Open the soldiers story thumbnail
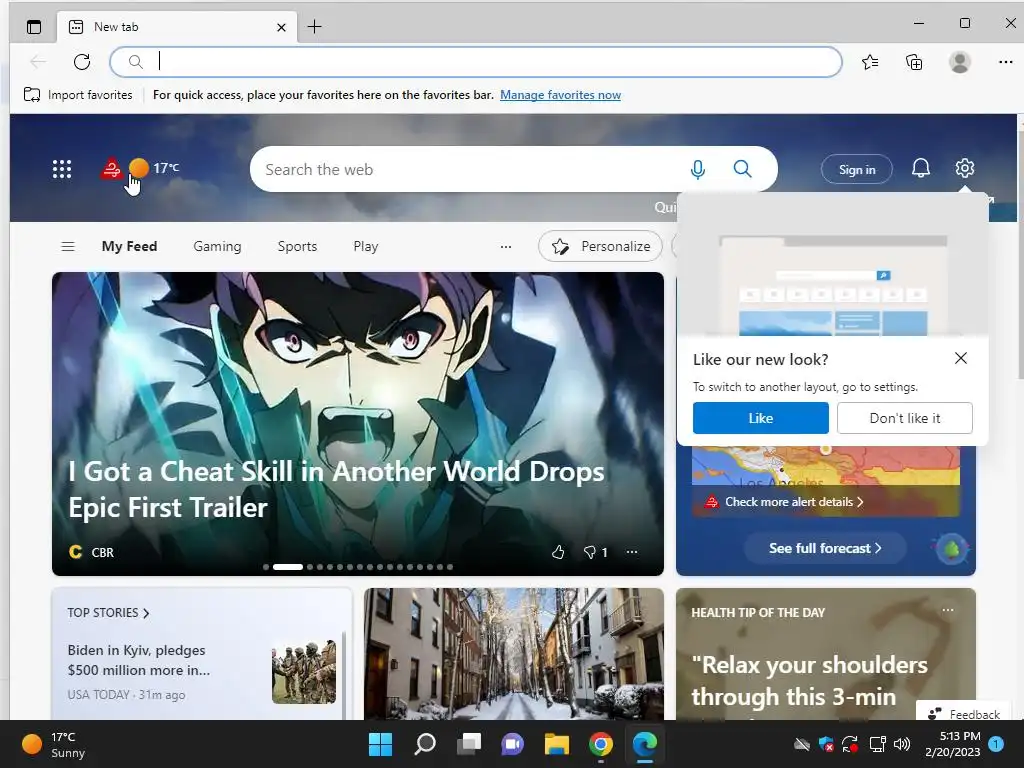 [x=304, y=672]
